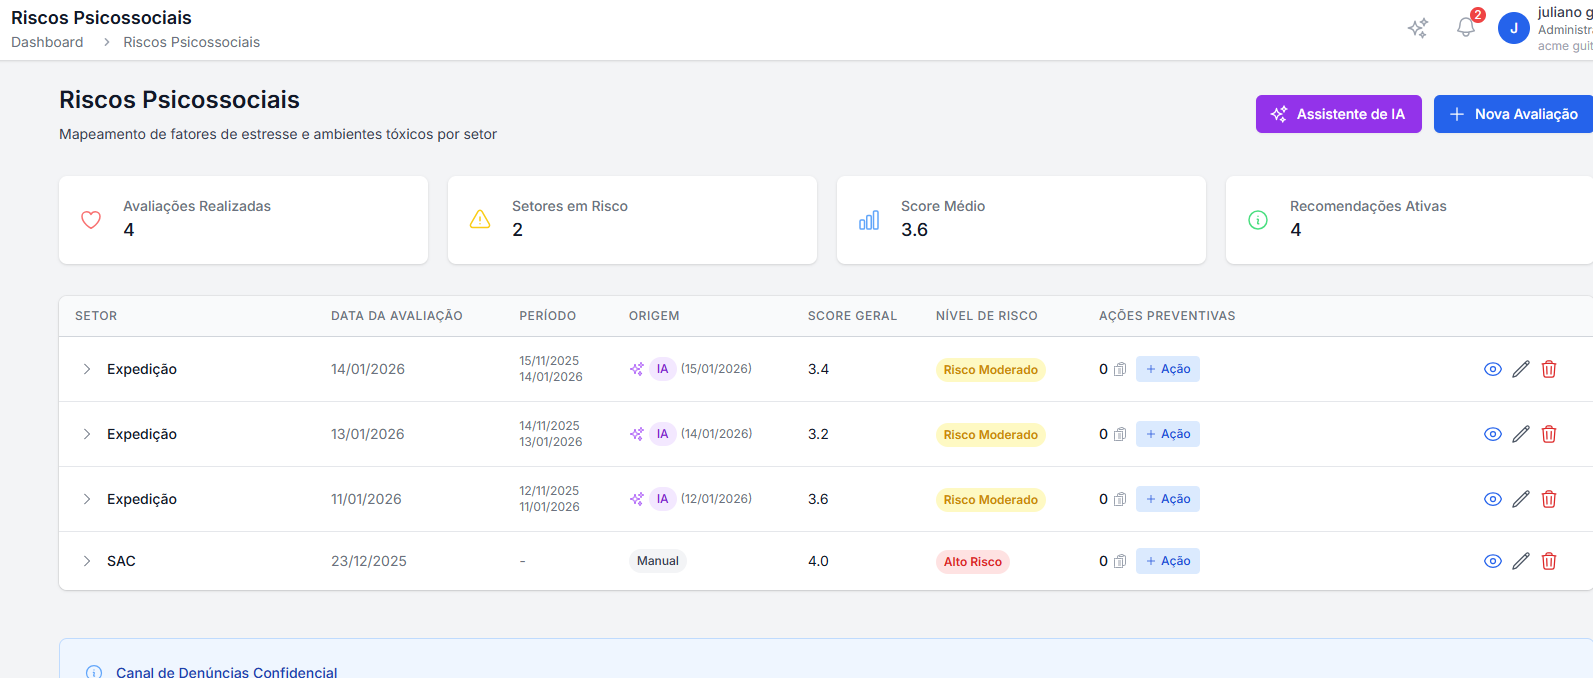Edit the SAC evaluation with pencil icon
This screenshot has width=1593, height=678.
point(1521,561)
